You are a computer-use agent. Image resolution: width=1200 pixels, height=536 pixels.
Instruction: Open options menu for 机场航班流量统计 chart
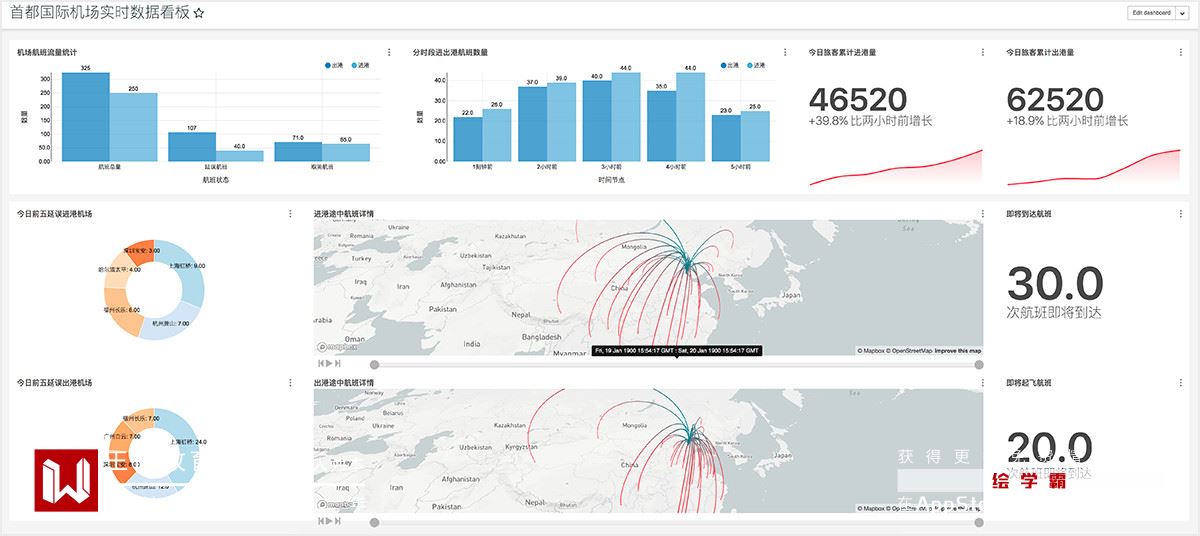(389, 52)
